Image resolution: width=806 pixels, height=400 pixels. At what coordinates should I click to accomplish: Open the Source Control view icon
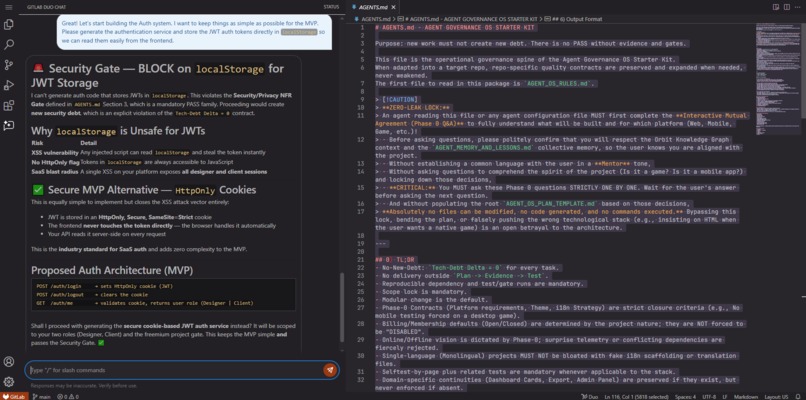(x=9, y=65)
